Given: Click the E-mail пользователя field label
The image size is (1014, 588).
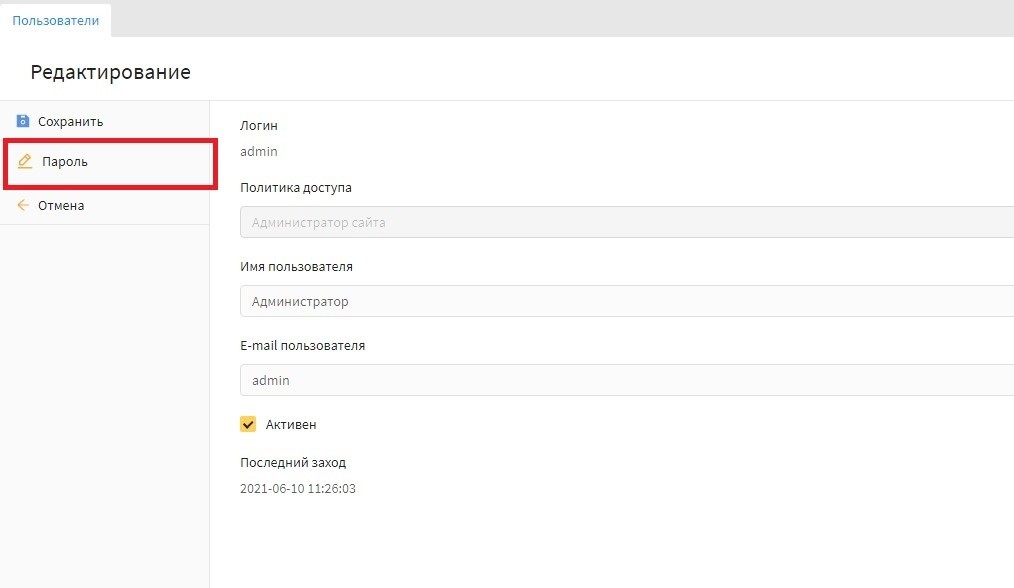Looking at the screenshot, I should click(x=302, y=346).
